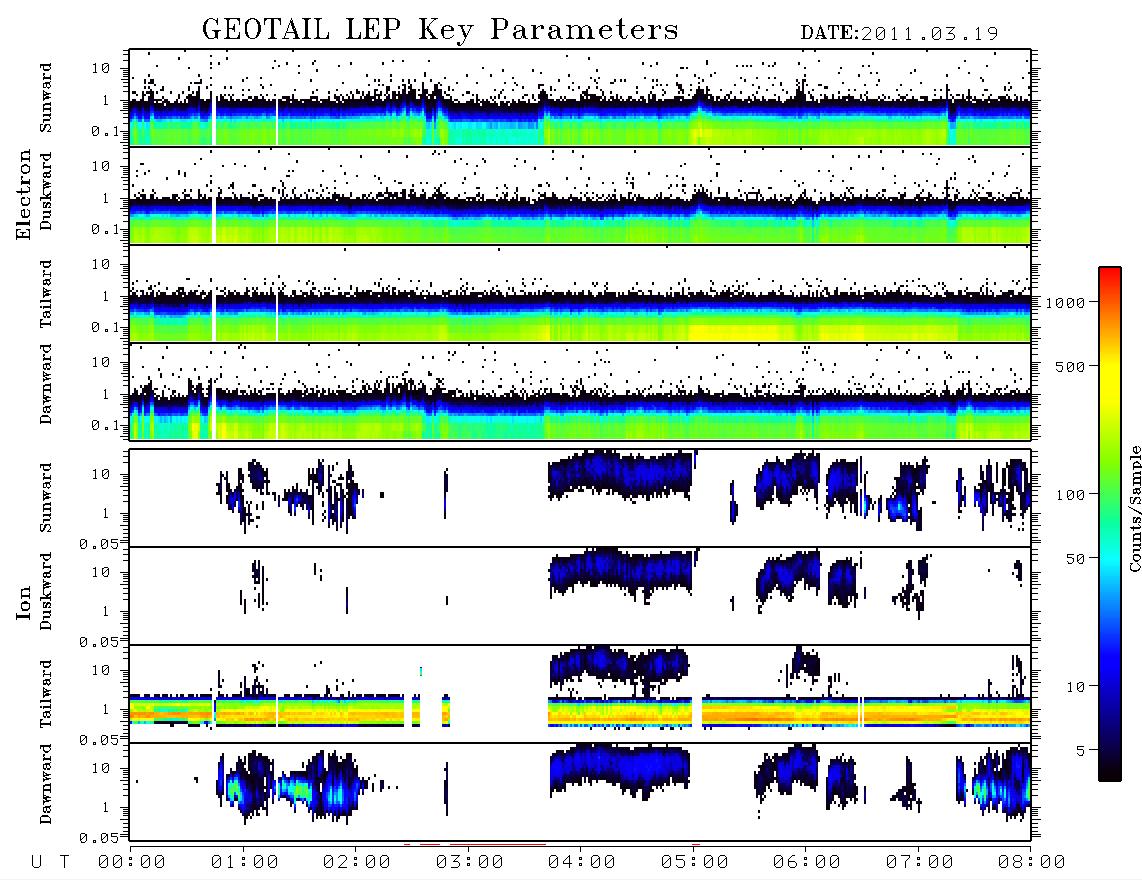Click inside the Ion Tailward spectrogram panel

580,694
